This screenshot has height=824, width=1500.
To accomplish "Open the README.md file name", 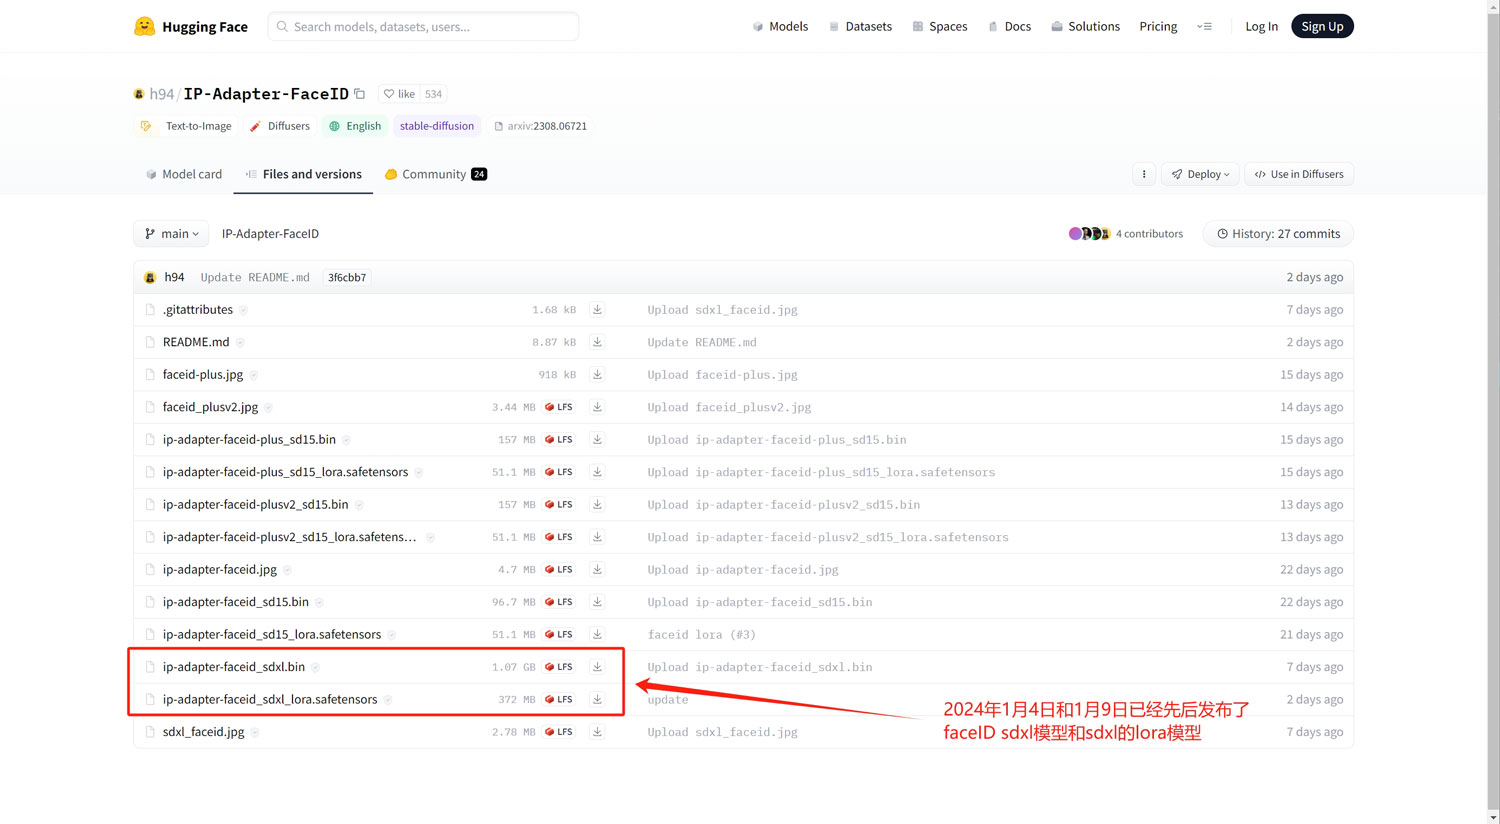I will point(196,342).
